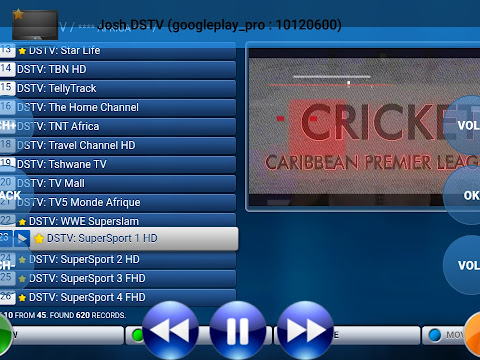This screenshot has height=360, width=480.
Task: Select channel DSTV: Tshwane TV
Action: coord(118,165)
